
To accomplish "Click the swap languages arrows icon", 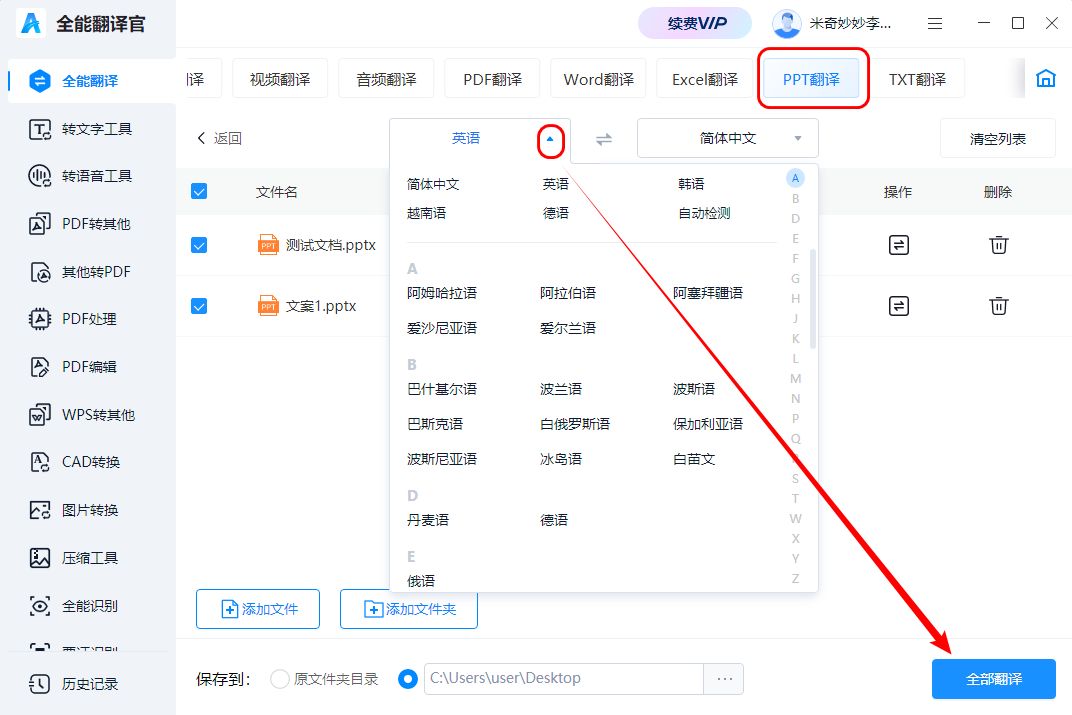I will coord(604,139).
